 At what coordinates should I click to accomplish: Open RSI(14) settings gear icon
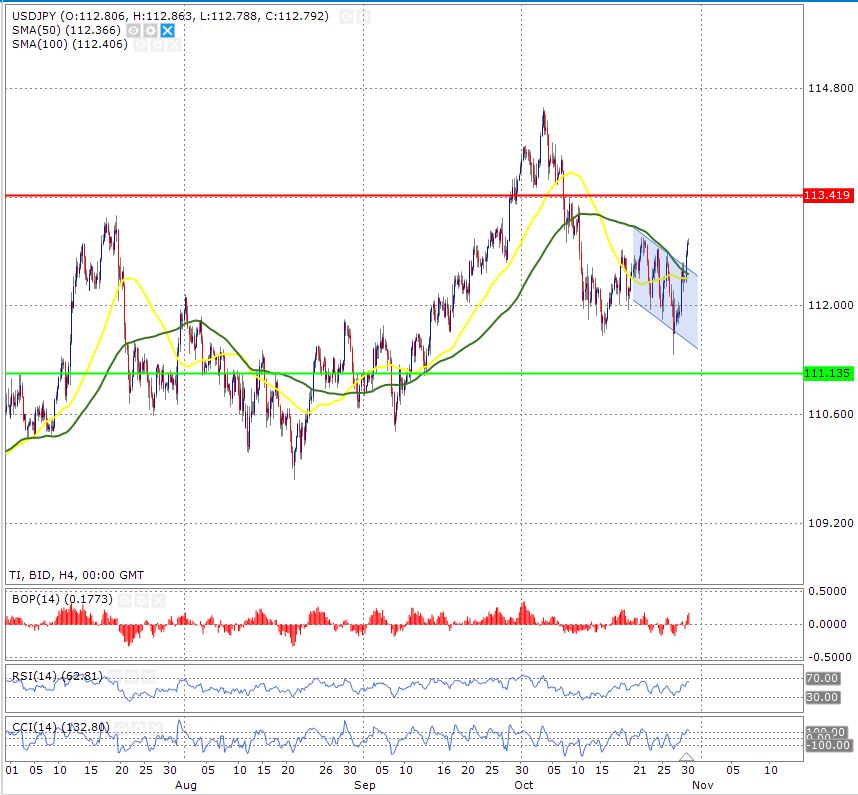point(130,676)
